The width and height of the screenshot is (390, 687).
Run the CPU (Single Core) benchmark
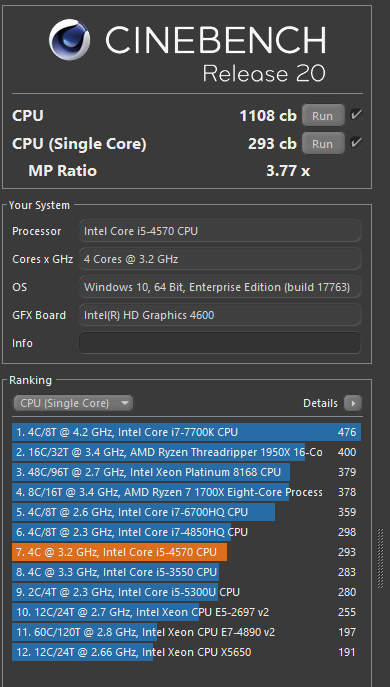[x=323, y=144]
